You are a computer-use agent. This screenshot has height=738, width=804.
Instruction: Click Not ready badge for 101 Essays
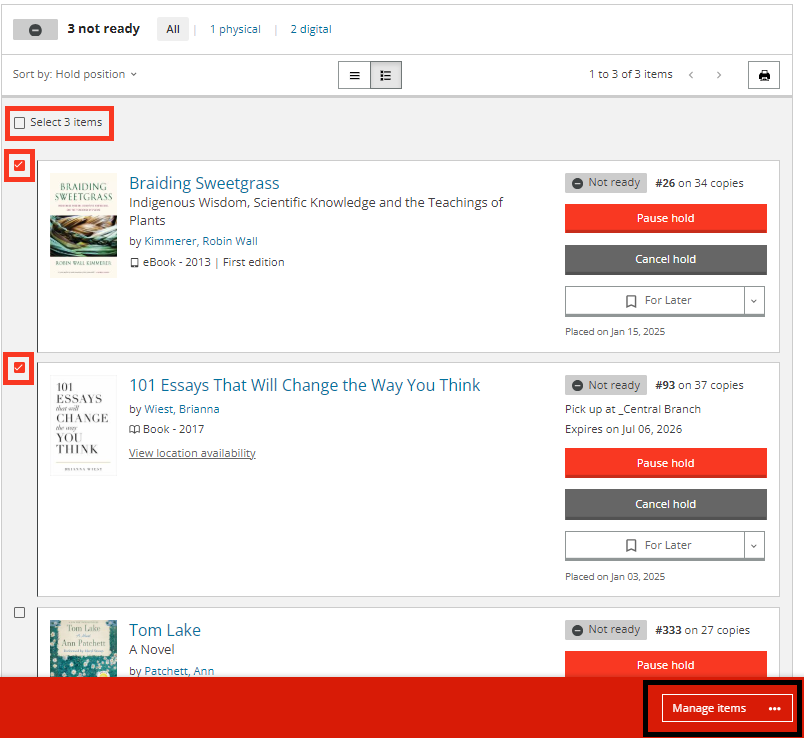click(607, 385)
